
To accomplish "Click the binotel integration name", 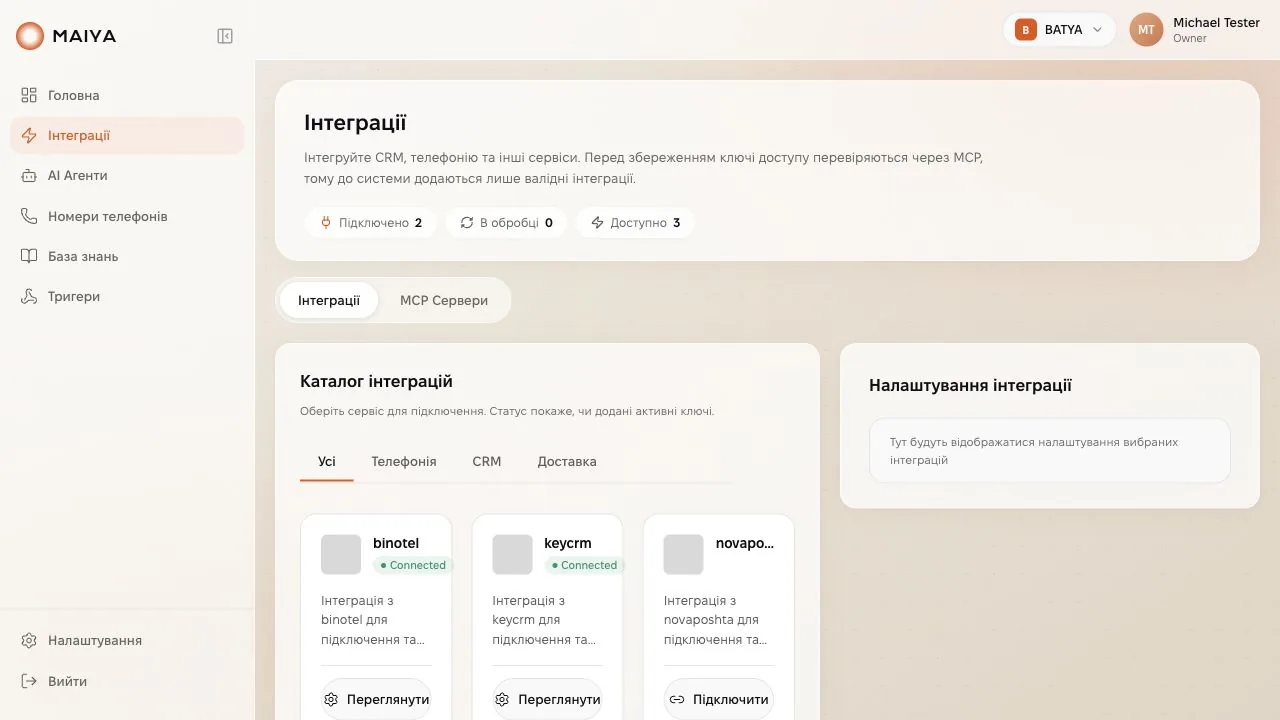I will [396, 543].
